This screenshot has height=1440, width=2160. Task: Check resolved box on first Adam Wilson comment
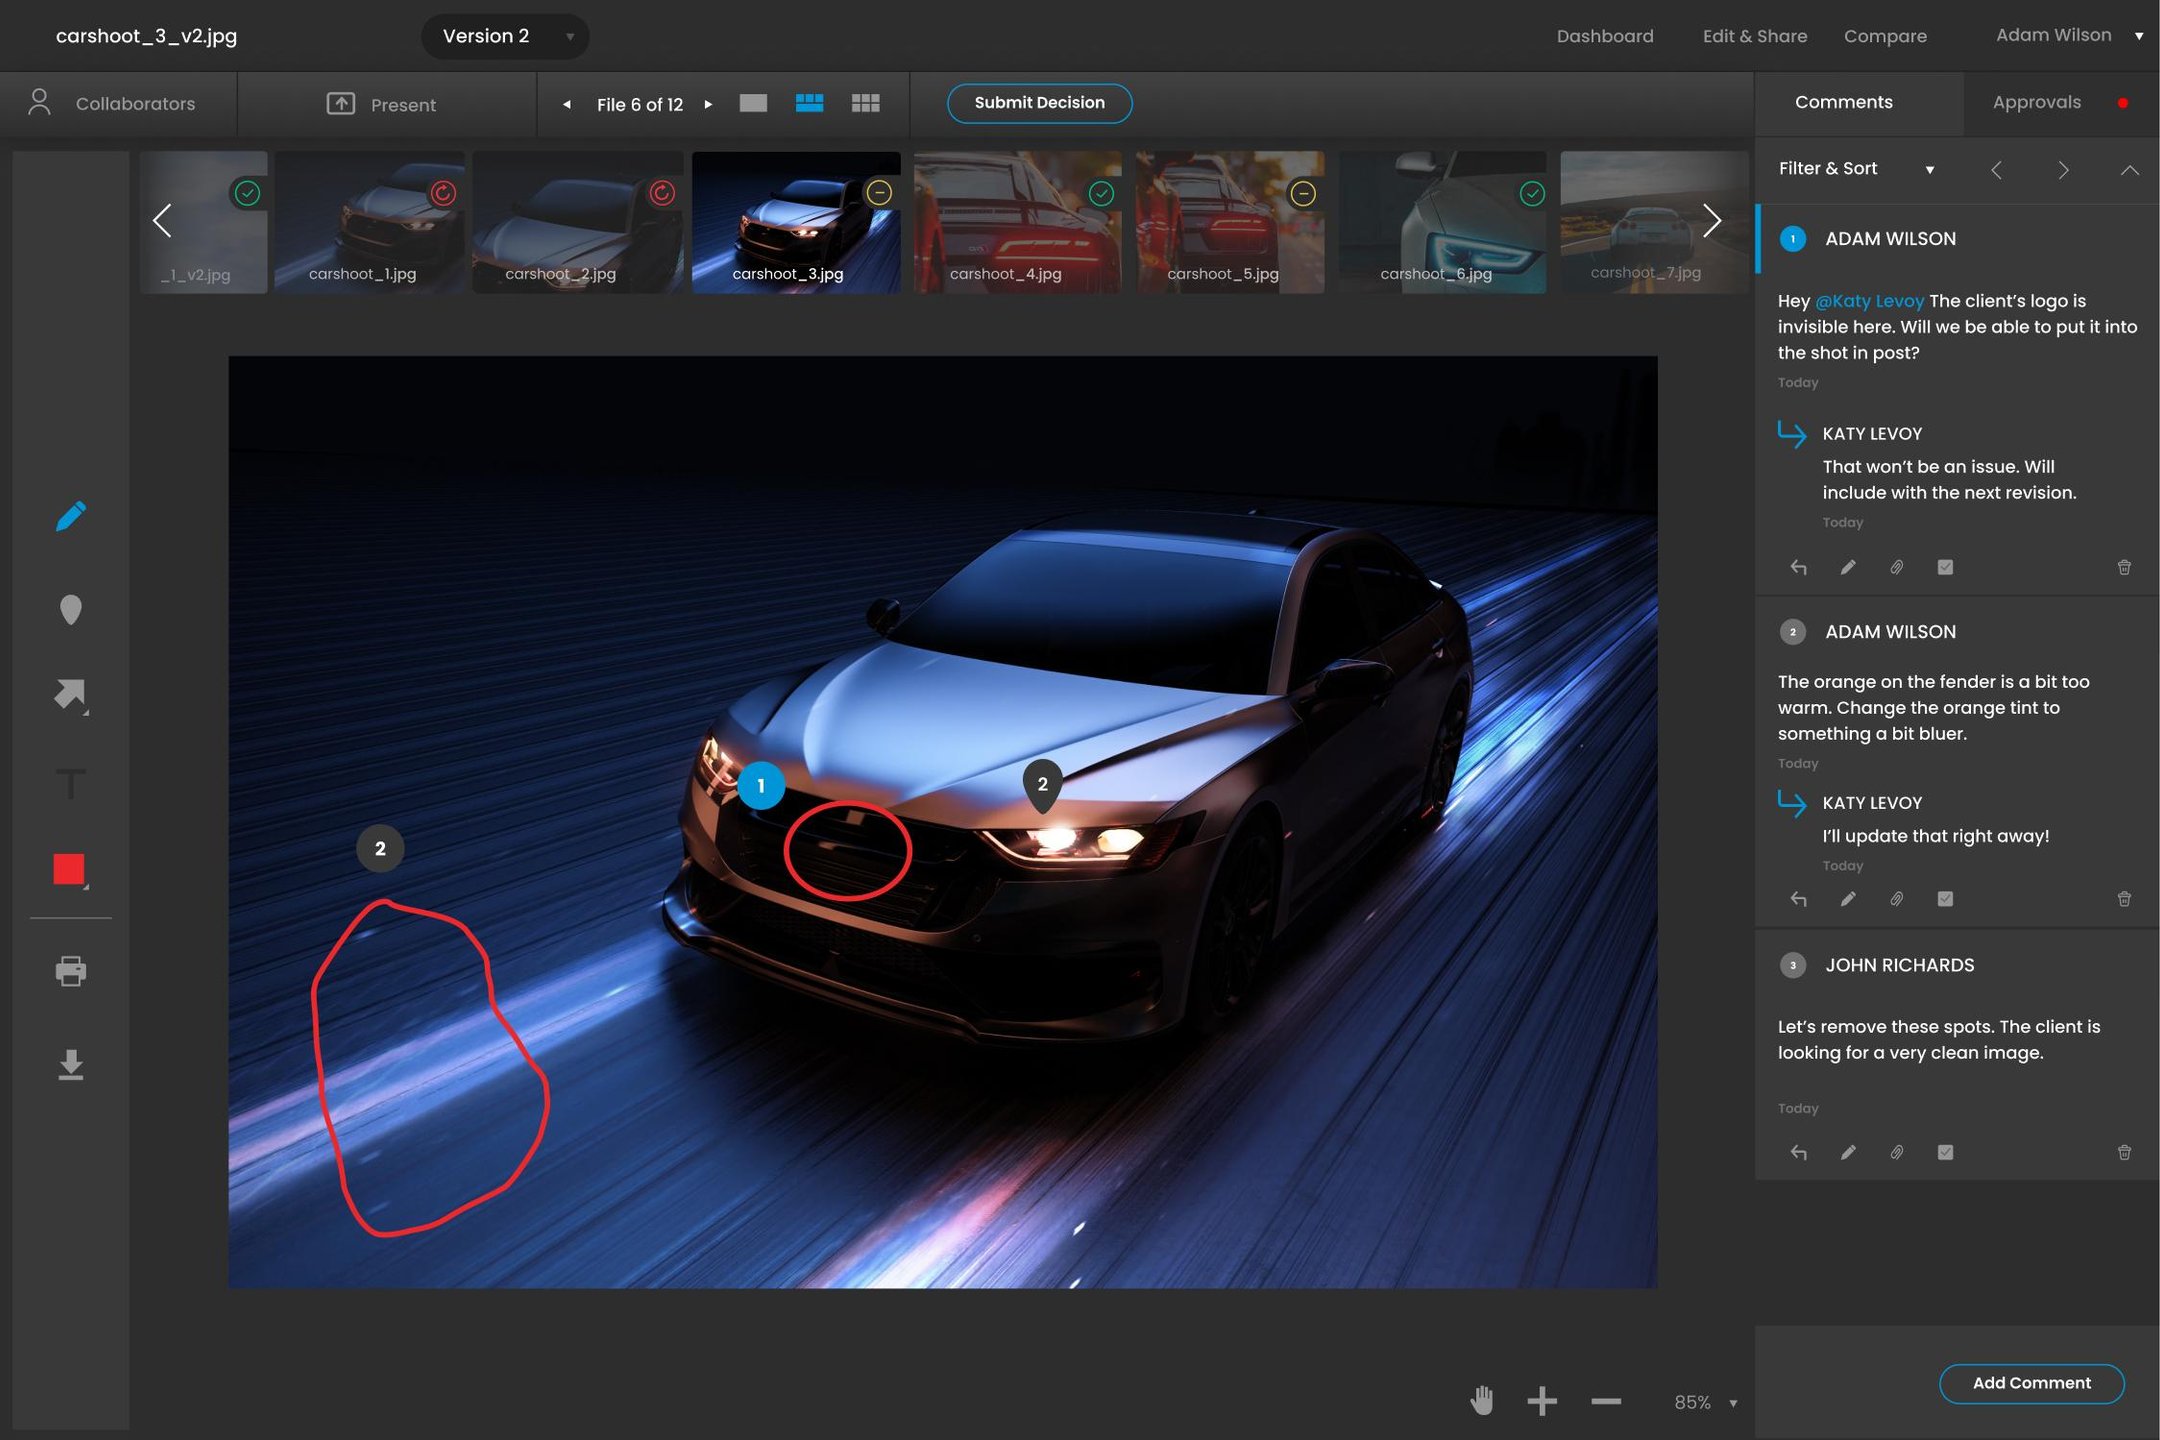tap(1945, 567)
